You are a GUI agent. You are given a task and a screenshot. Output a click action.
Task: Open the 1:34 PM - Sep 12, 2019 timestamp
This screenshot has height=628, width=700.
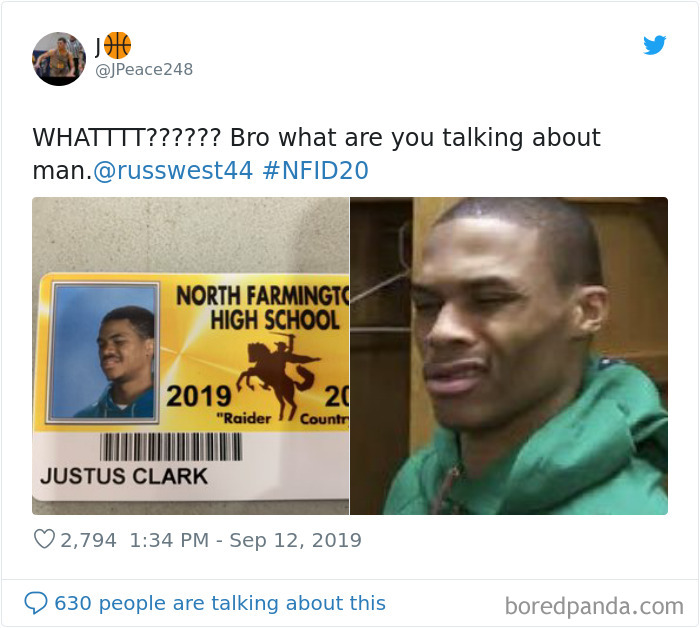pyautogui.click(x=245, y=540)
